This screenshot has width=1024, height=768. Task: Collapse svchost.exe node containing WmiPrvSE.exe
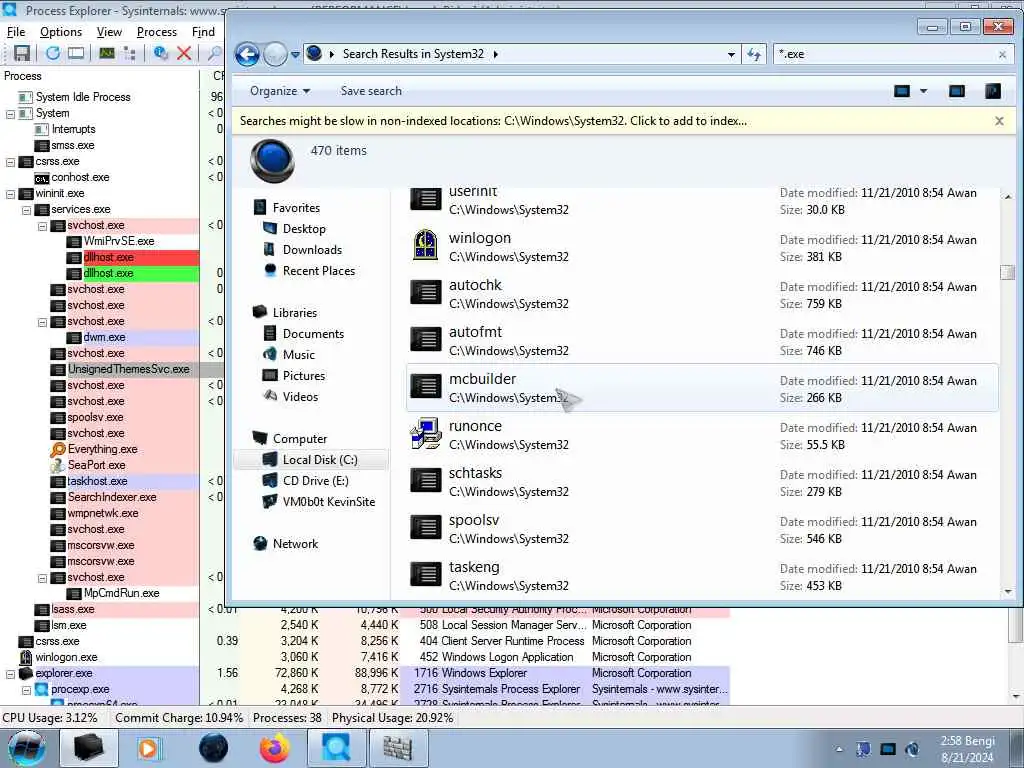point(42,226)
